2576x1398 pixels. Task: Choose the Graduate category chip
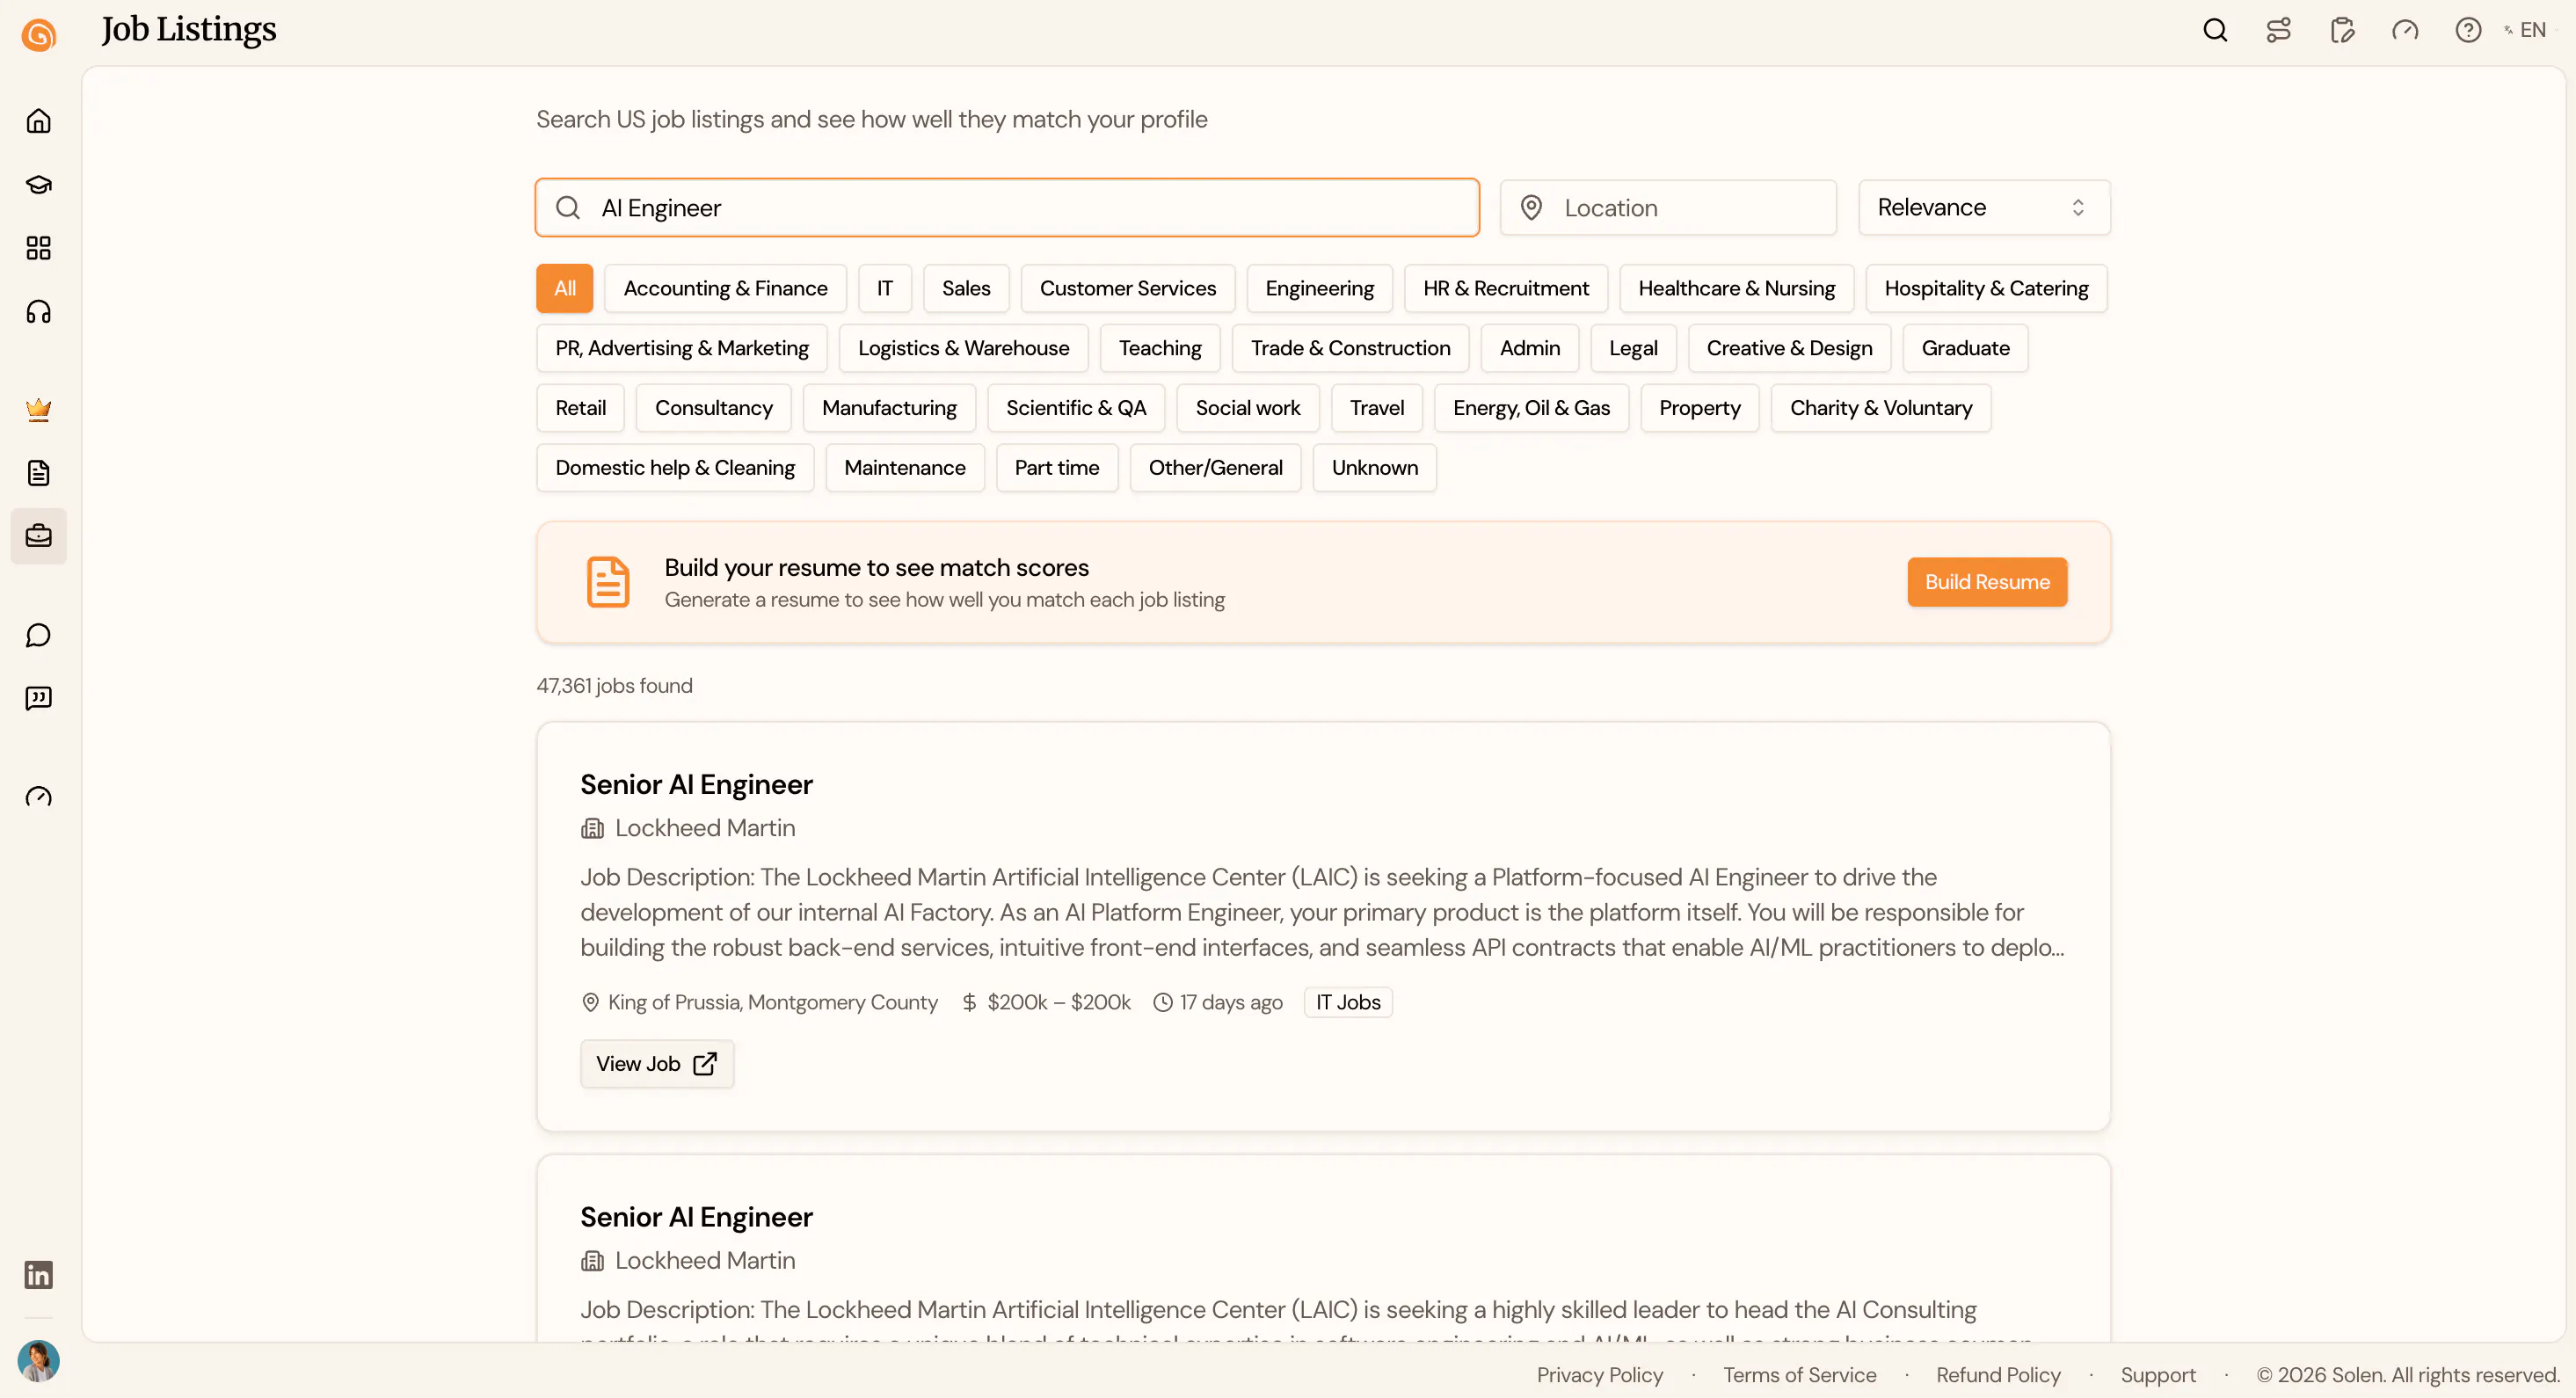click(x=1966, y=348)
